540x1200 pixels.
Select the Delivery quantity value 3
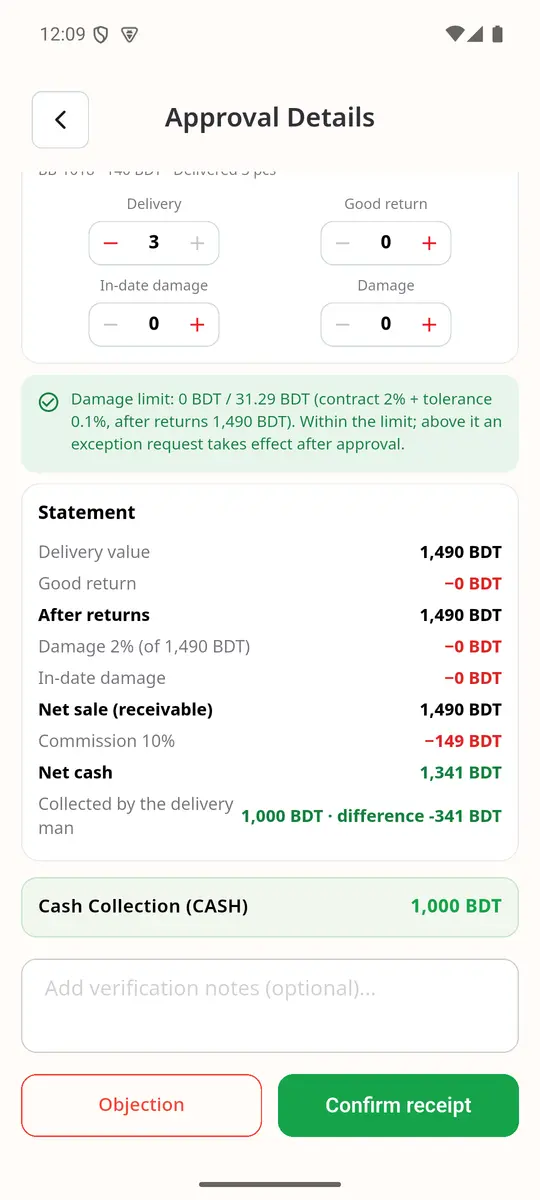[x=153, y=243]
